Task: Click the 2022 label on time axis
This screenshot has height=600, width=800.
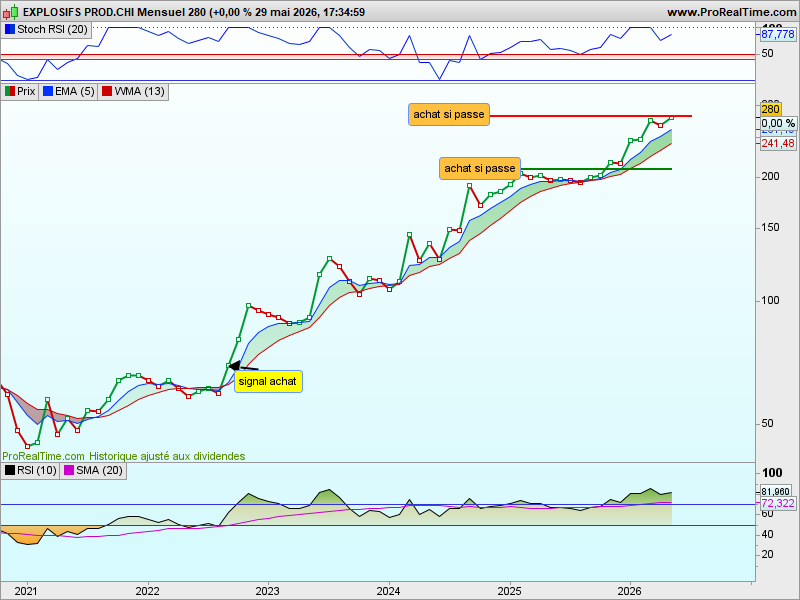Action: point(147,591)
